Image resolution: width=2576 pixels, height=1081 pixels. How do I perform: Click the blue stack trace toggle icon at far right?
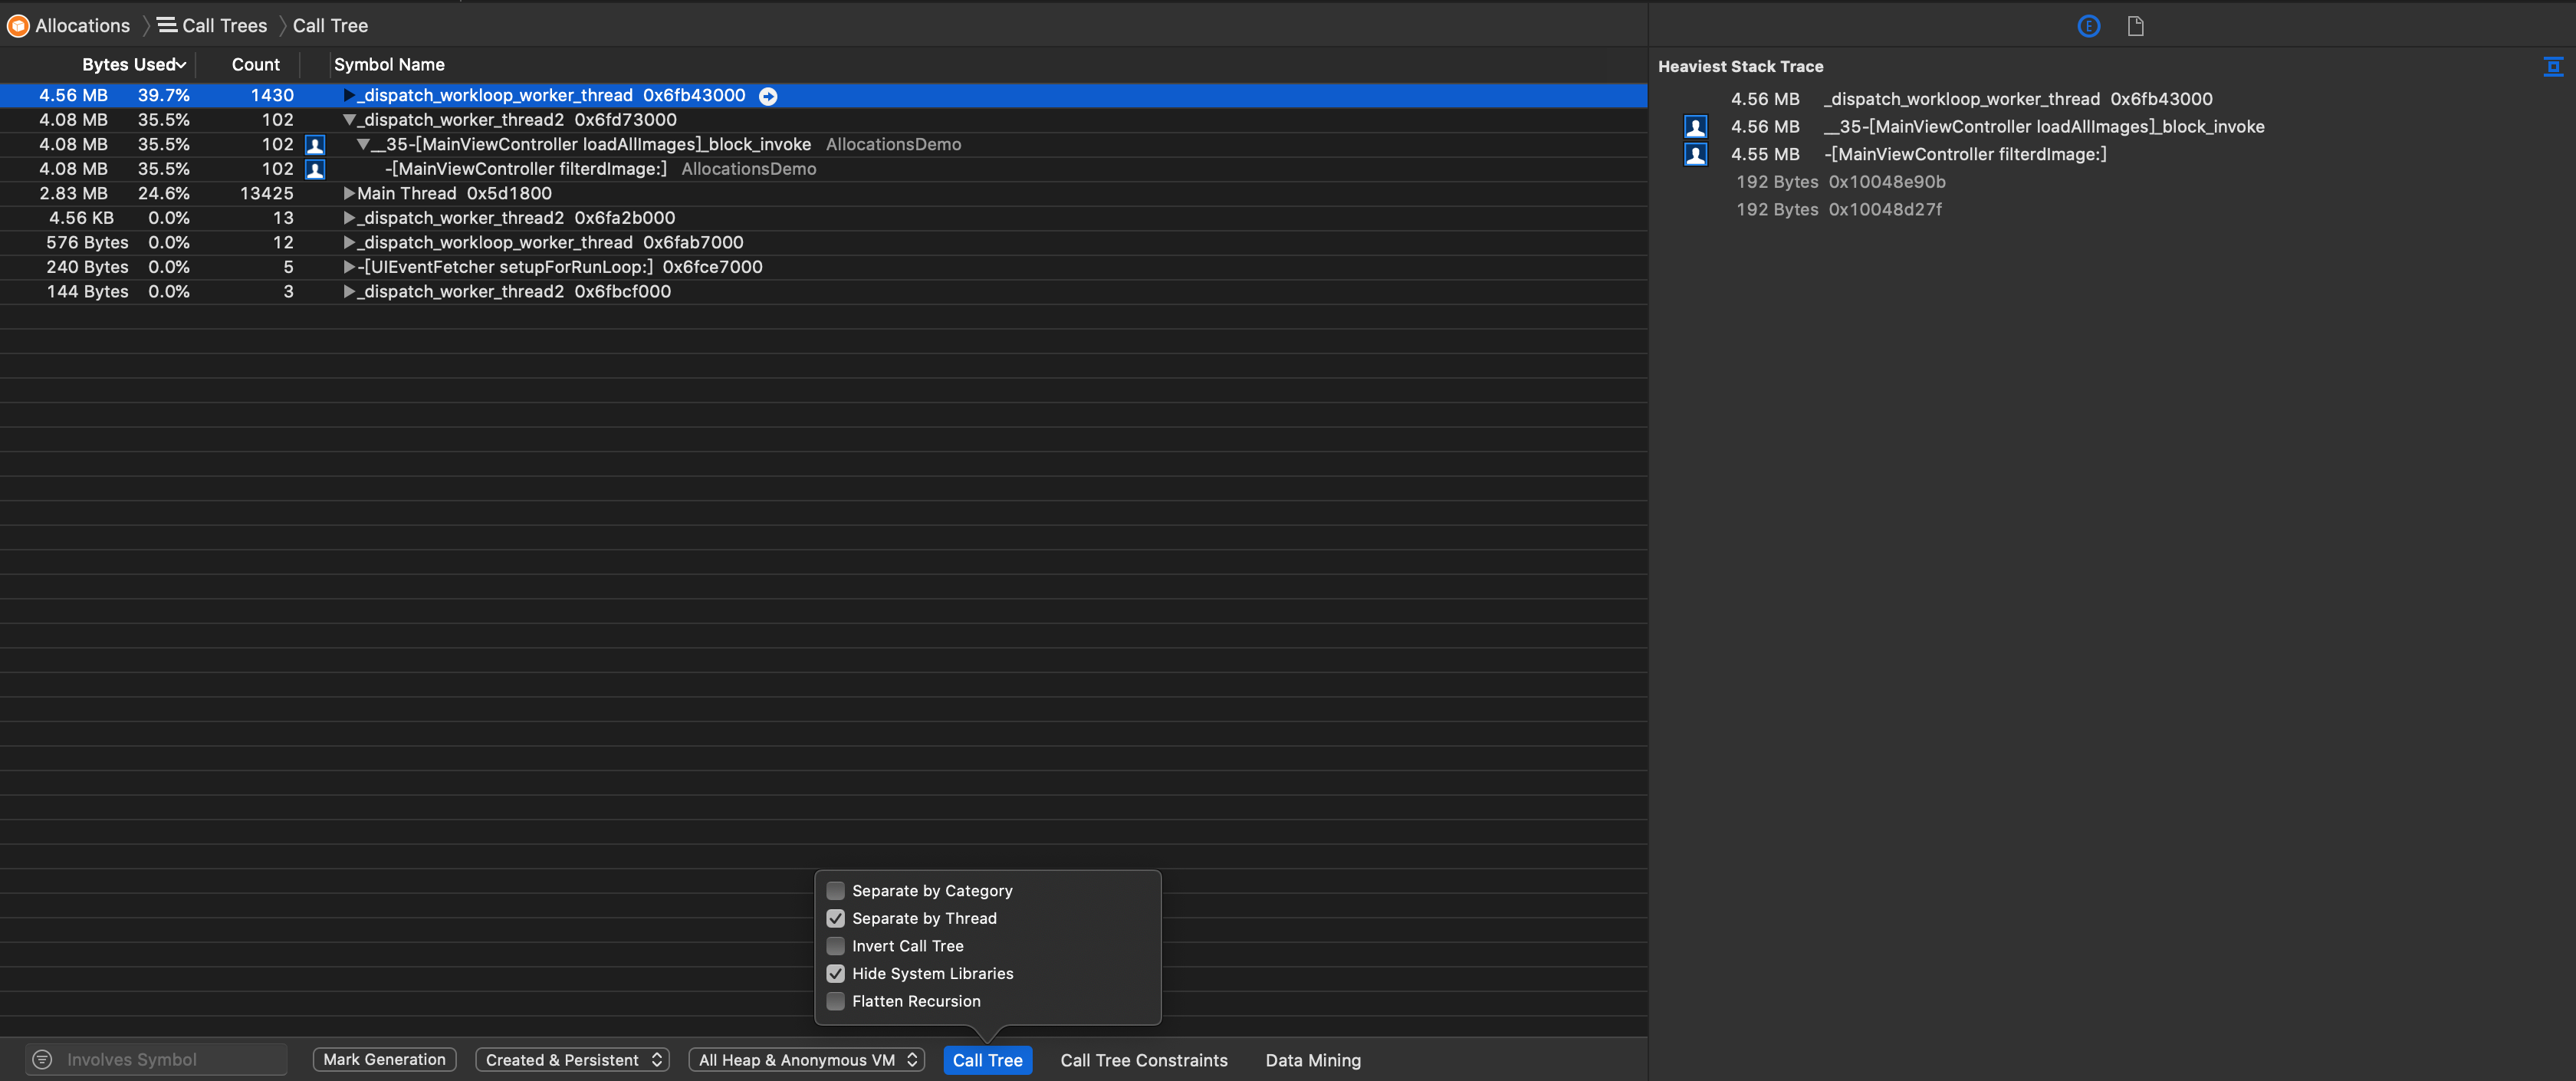coord(2553,67)
